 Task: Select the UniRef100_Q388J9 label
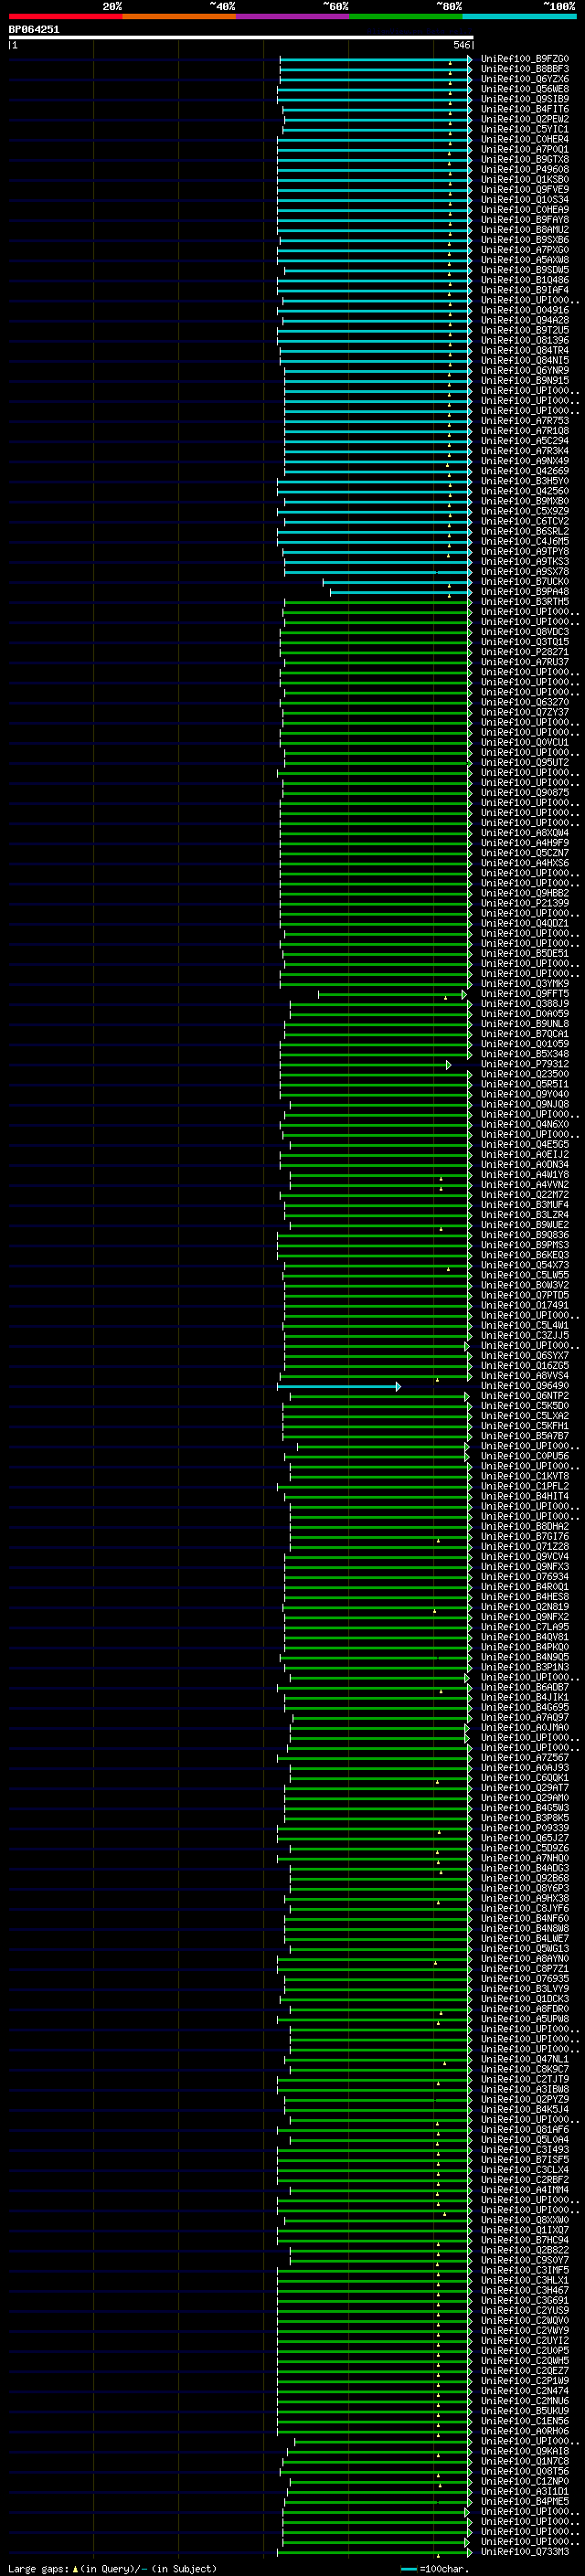pos(524,1004)
